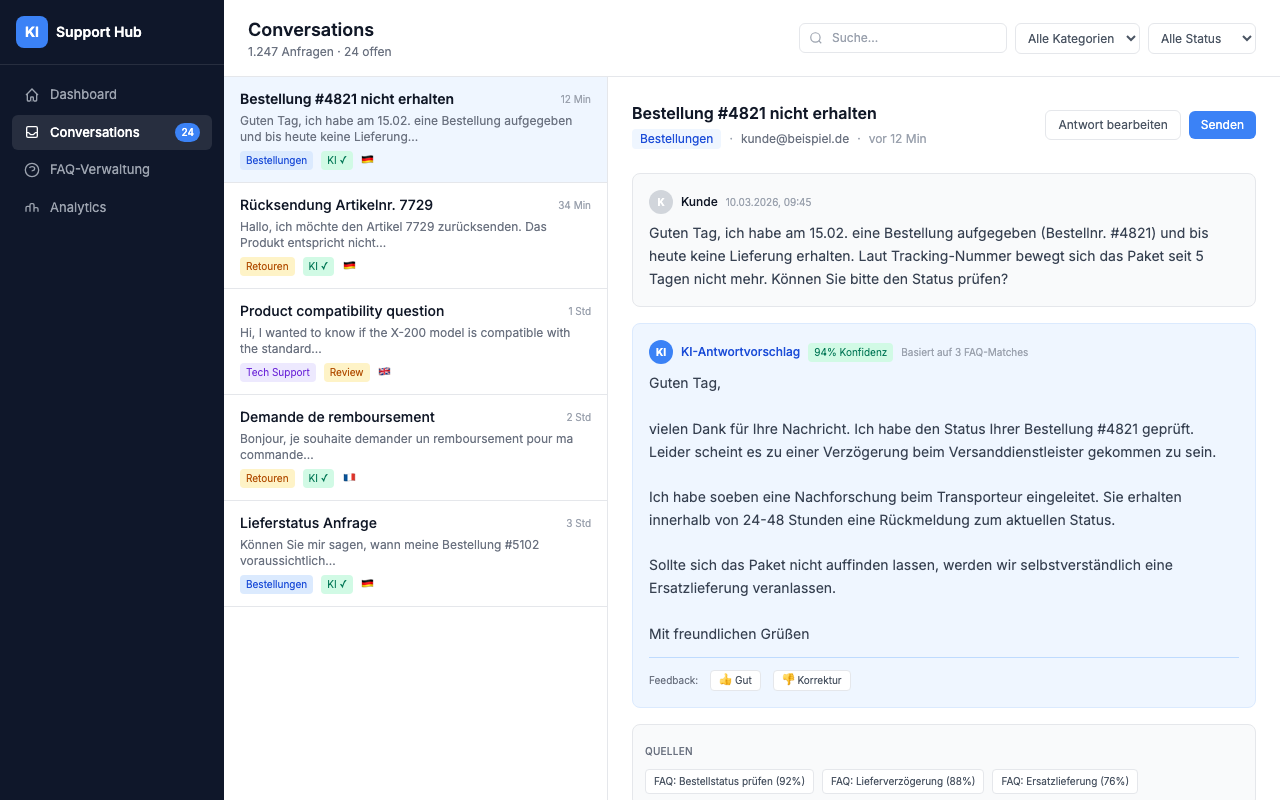This screenshot has width=1280, height=800.
Task: Open the Alle Status dropdown
Action: [x=1201, y=38]
